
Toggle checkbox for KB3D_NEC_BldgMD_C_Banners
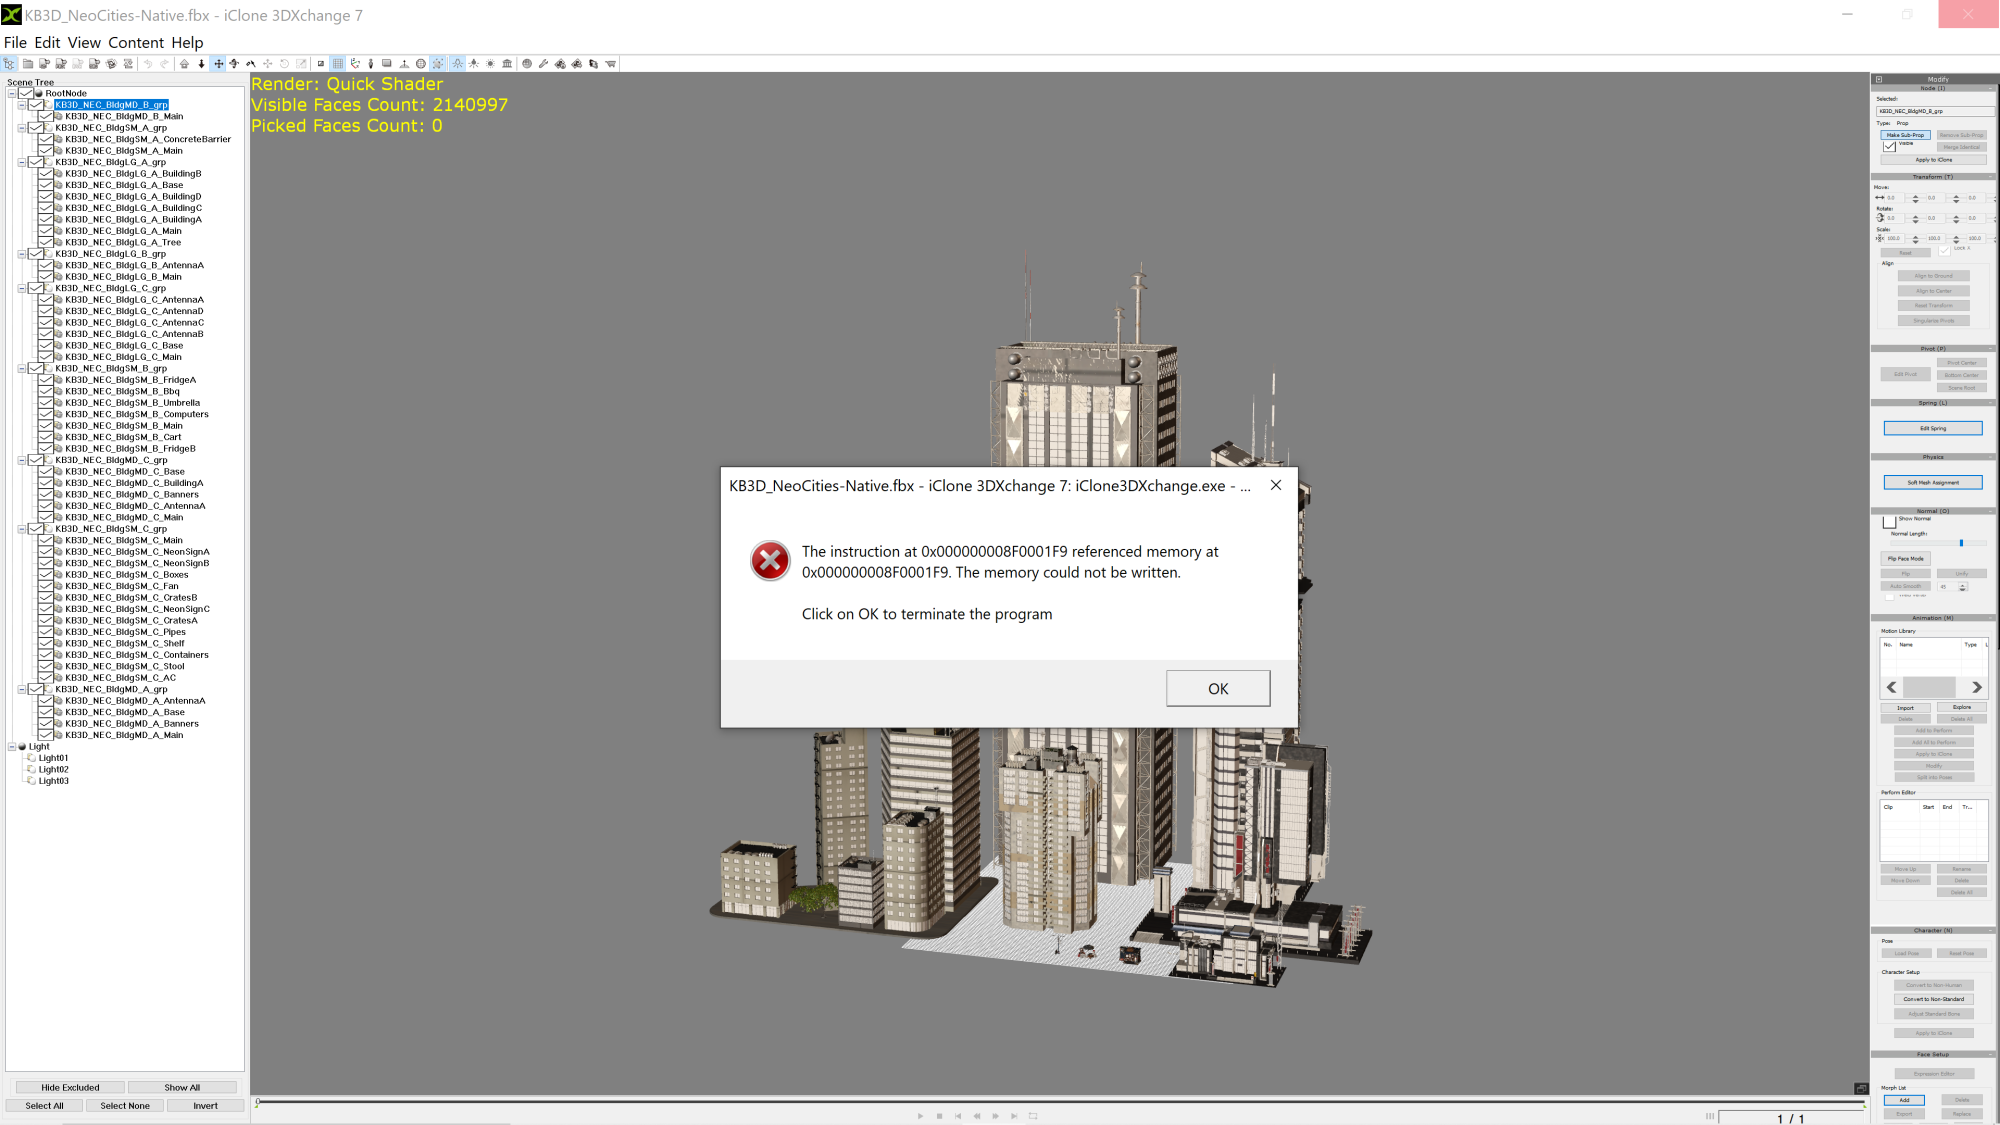click(x=46, y=494)
